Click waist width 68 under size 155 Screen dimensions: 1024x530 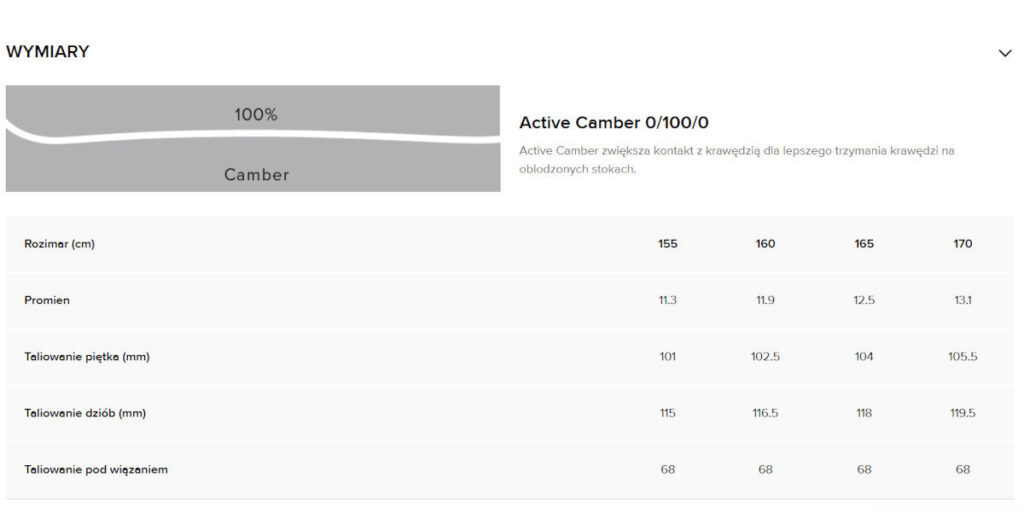668,469
